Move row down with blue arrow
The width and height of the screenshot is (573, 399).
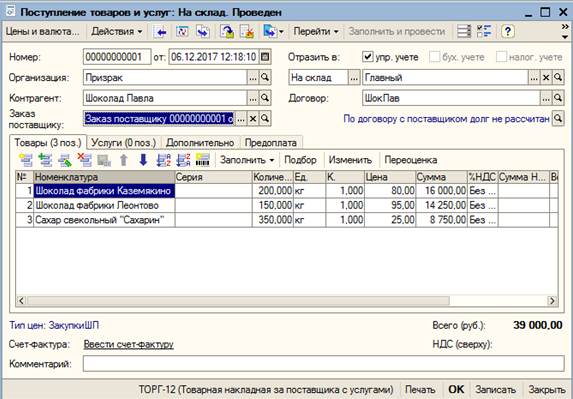[143, 160]
